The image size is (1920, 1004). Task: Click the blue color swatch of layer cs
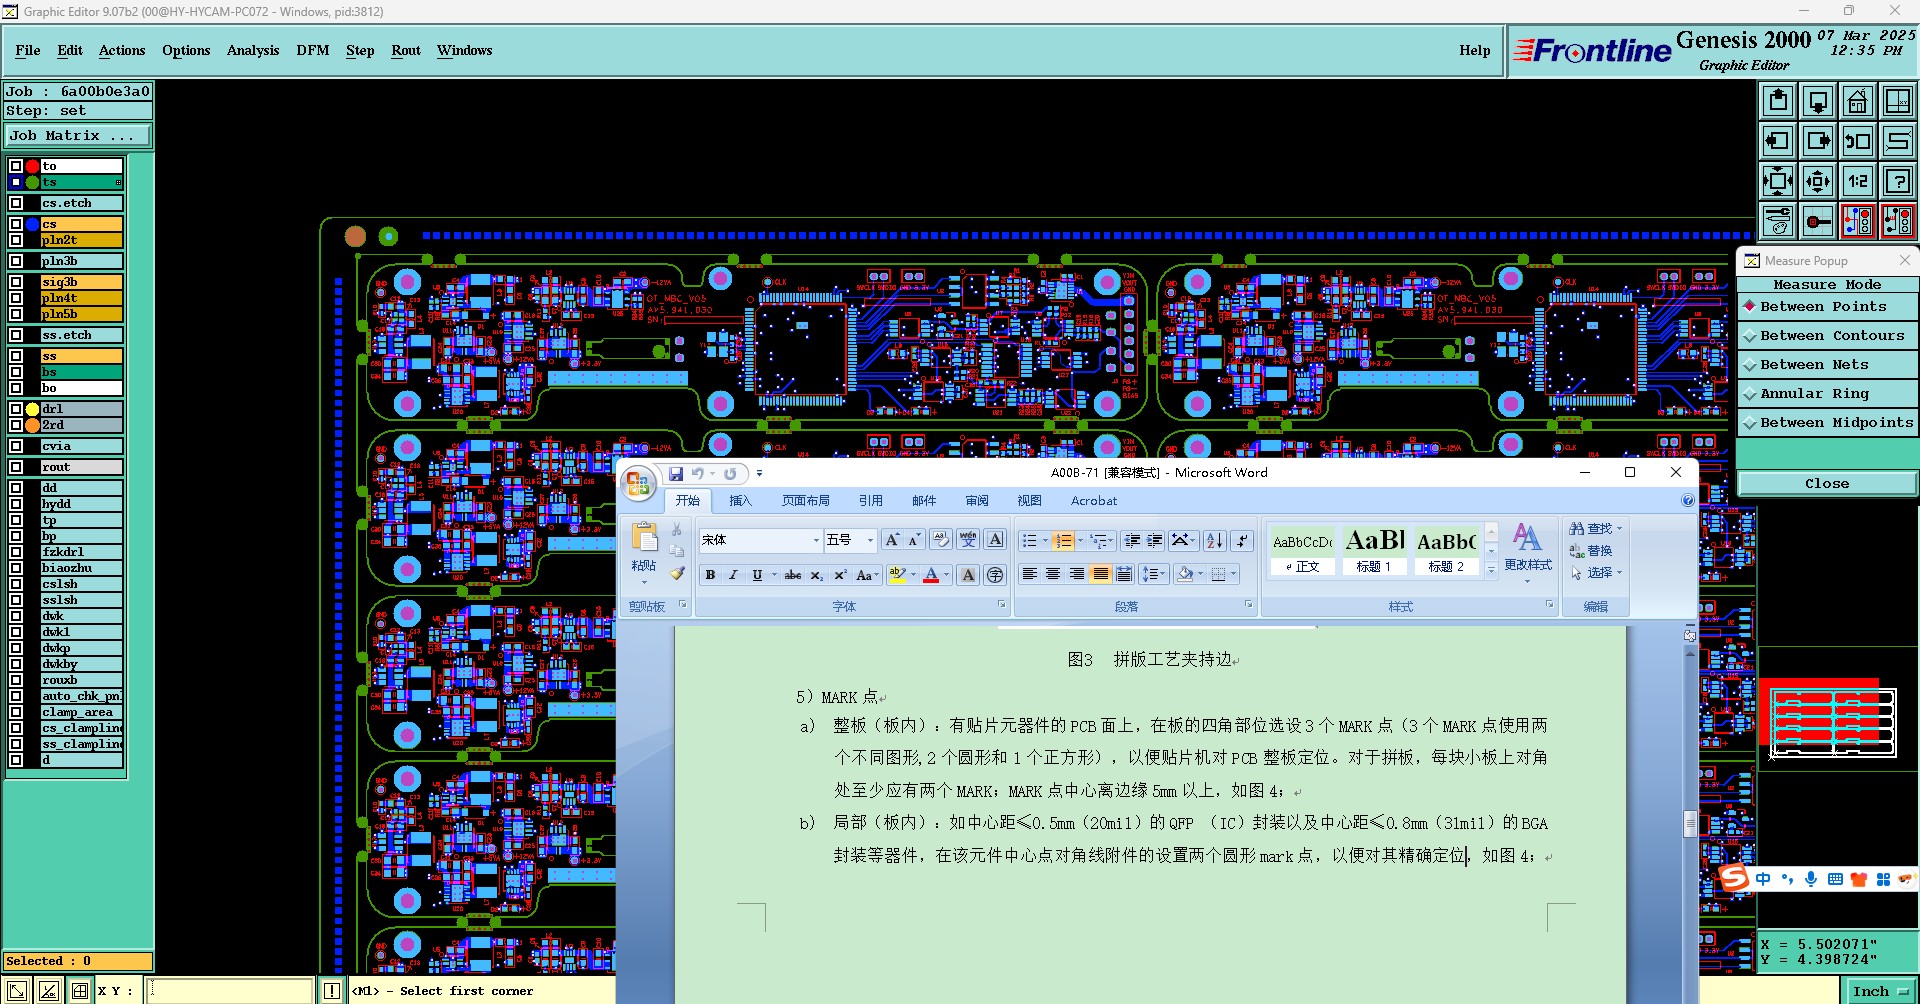click(32, 224)
